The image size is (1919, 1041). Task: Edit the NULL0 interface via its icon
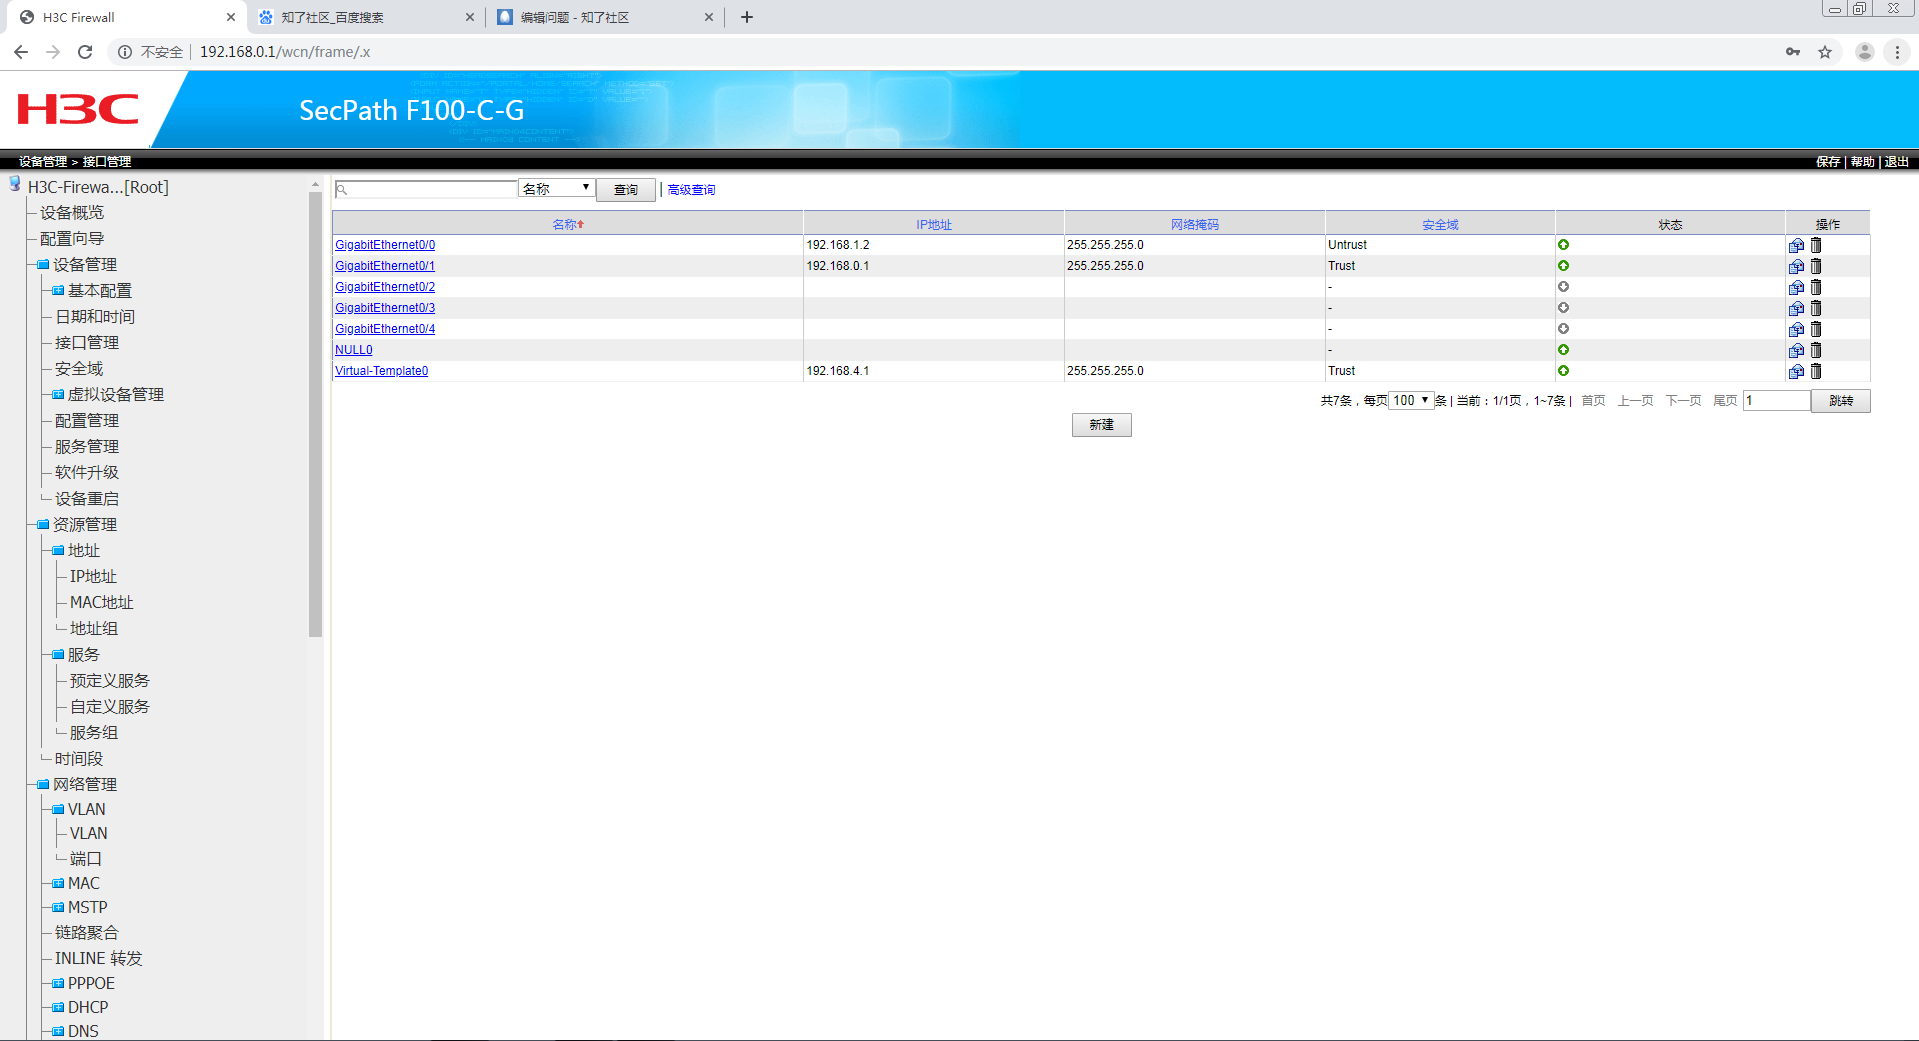[1797, 350]
